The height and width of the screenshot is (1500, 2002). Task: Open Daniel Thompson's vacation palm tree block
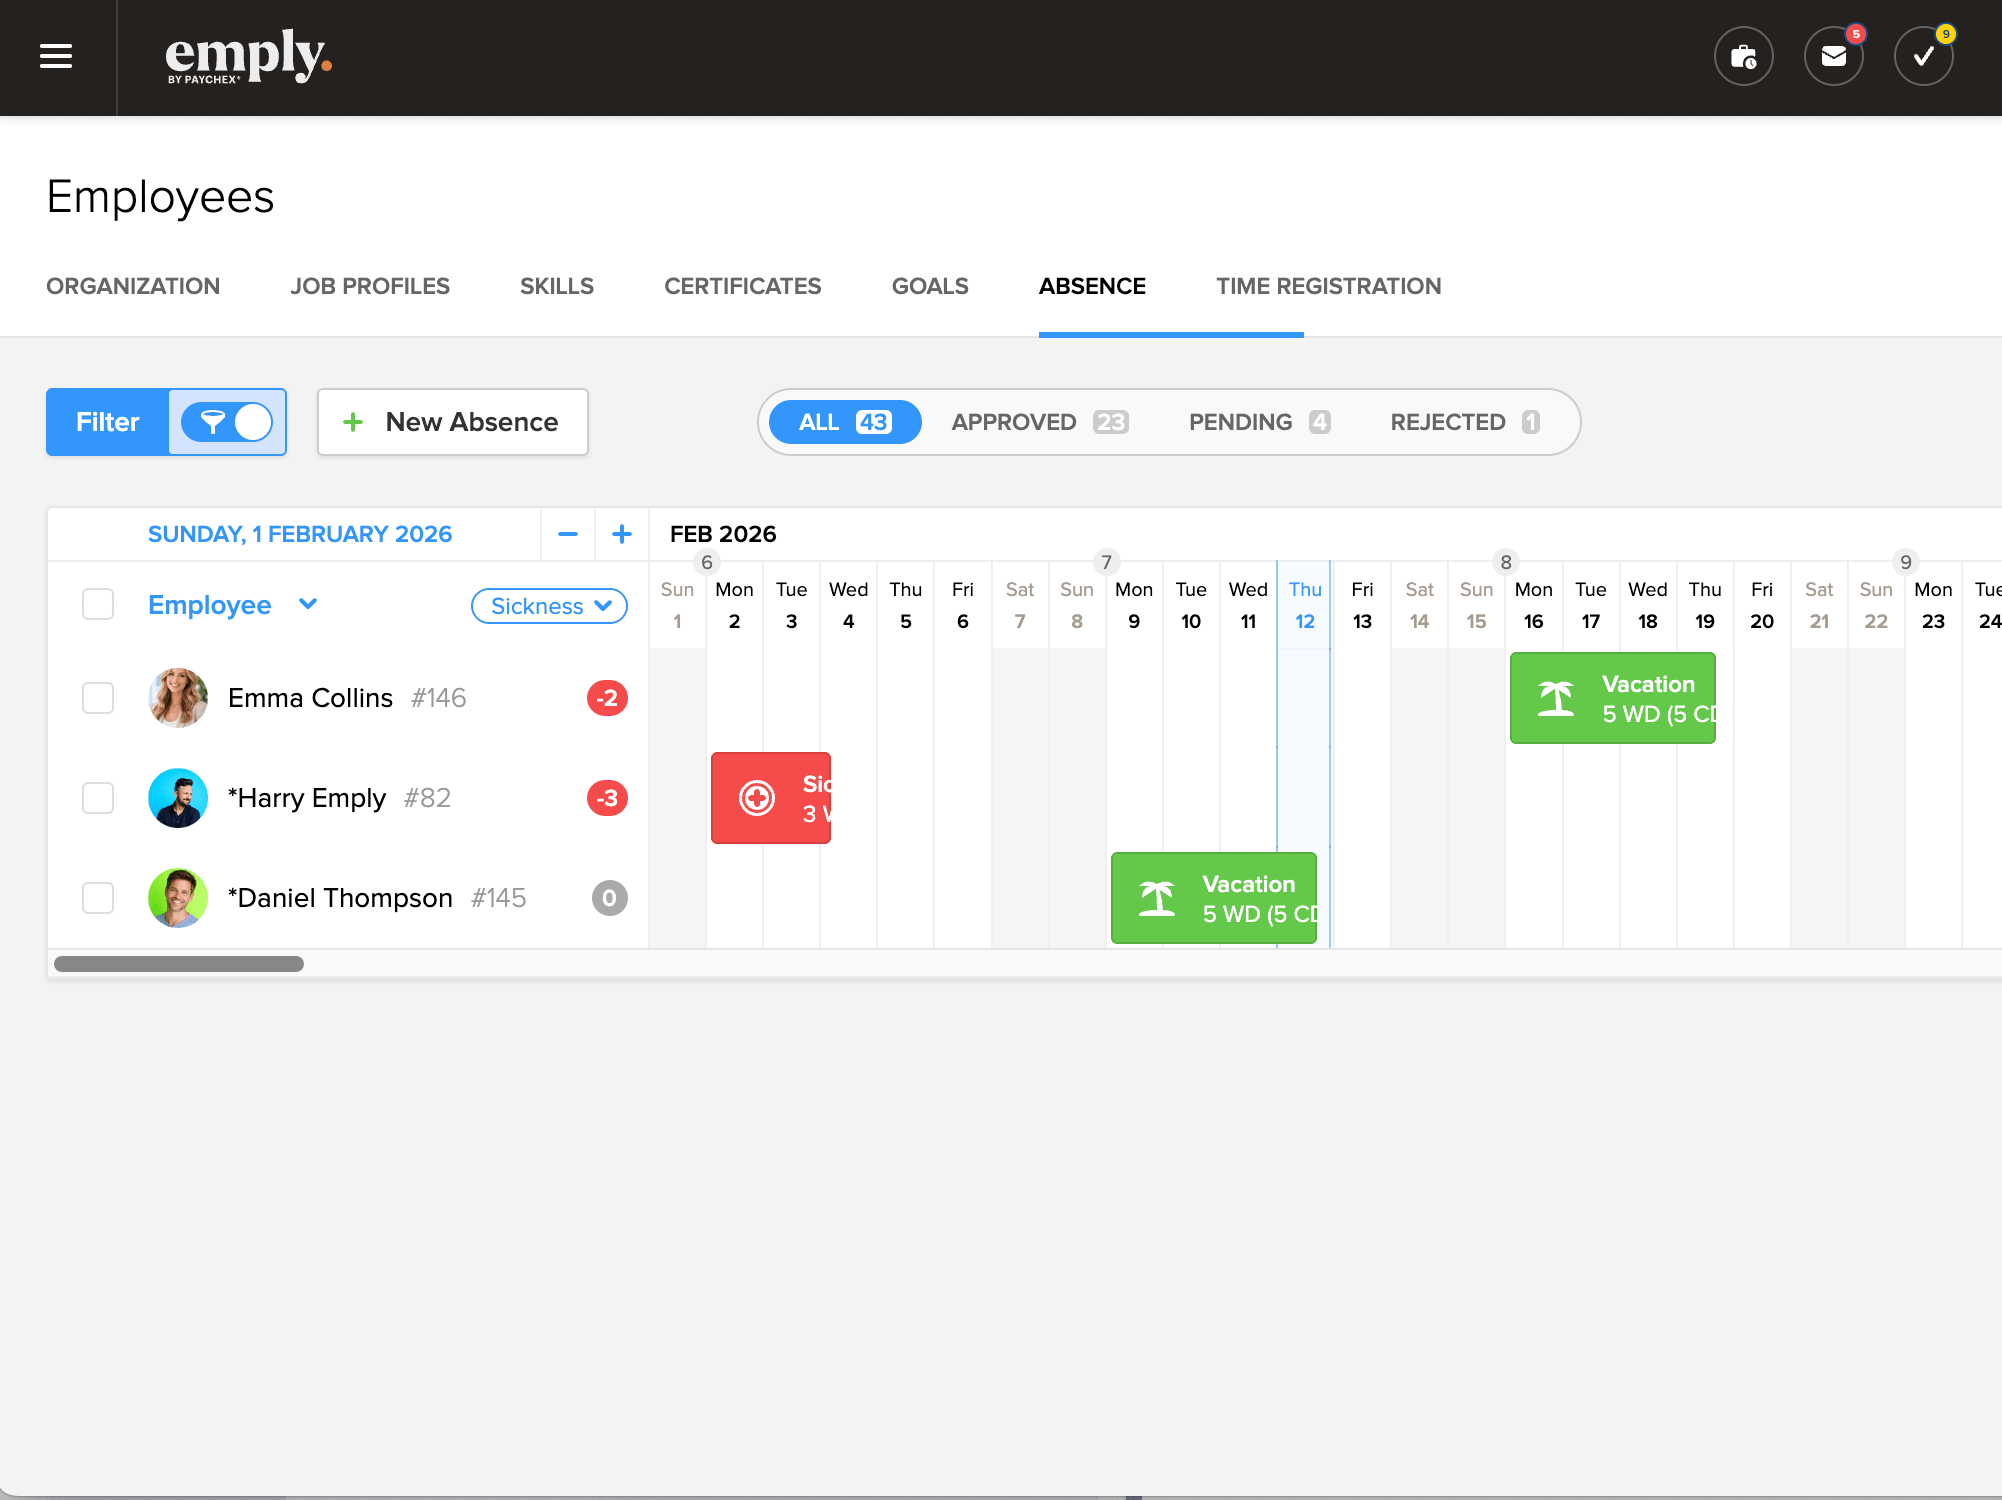[1213, 898]
